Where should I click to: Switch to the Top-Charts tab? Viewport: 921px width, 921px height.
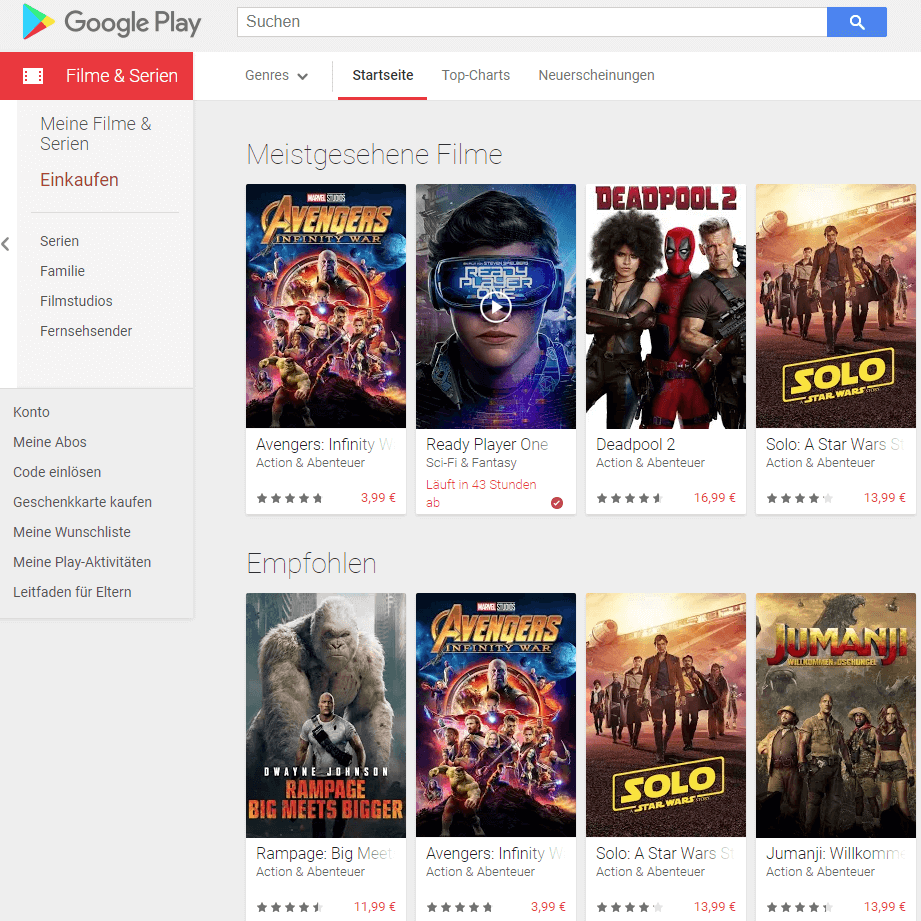pos(476,76)
